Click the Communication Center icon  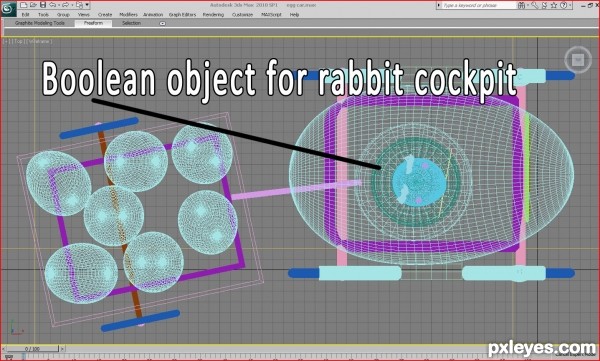coord(545,5)
